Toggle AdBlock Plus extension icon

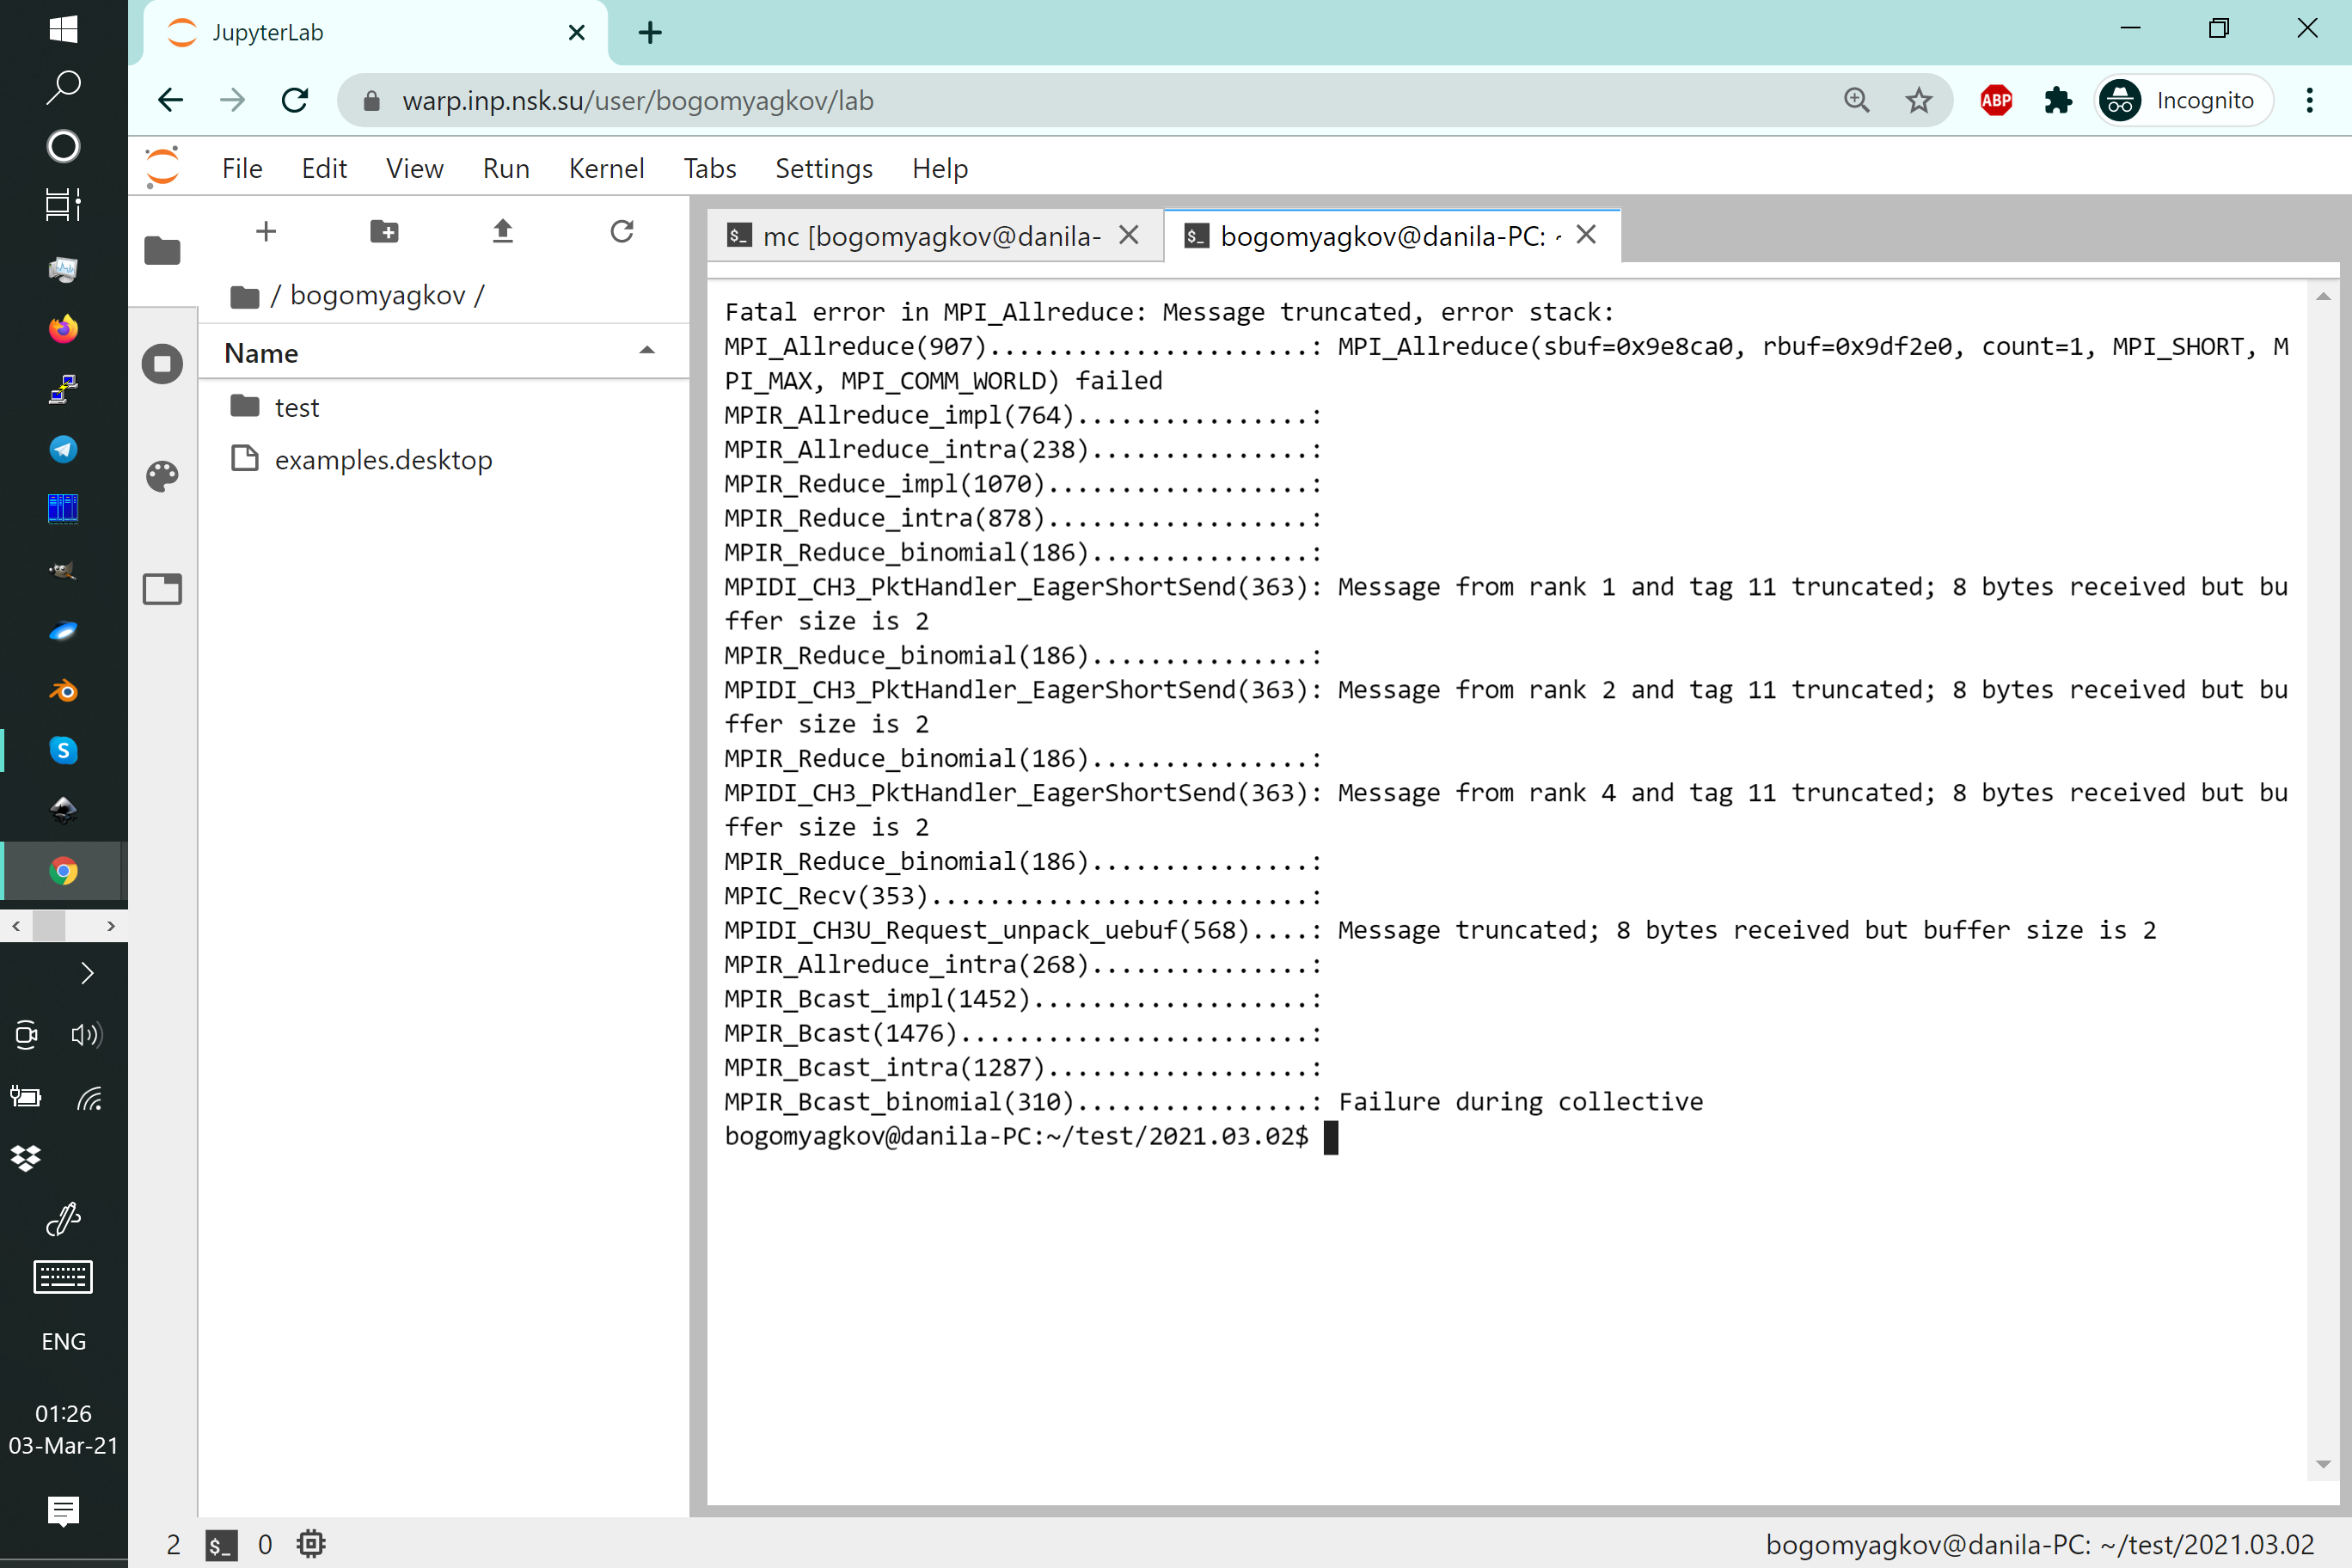[1996, 100]
